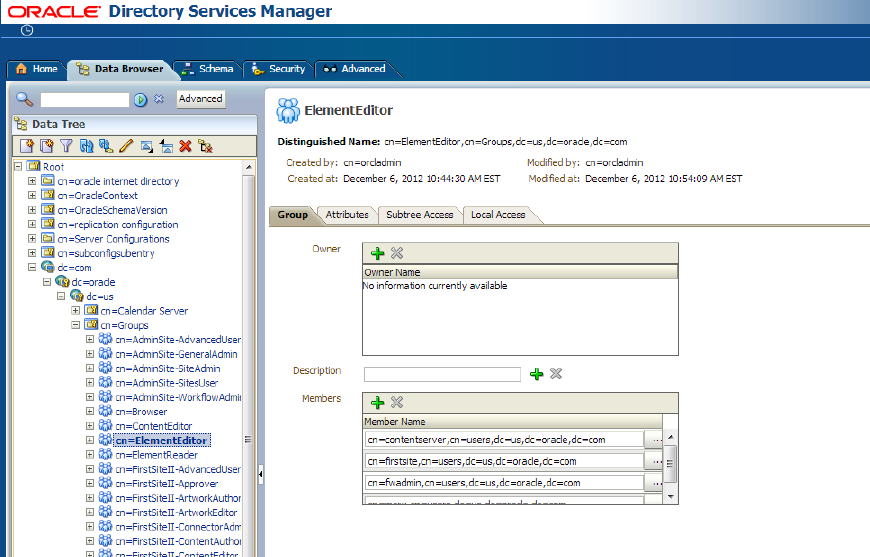Click the Data Tree panel icon
Image resolution: width=870 pixels, height=557 pixels.
[21, 124]
